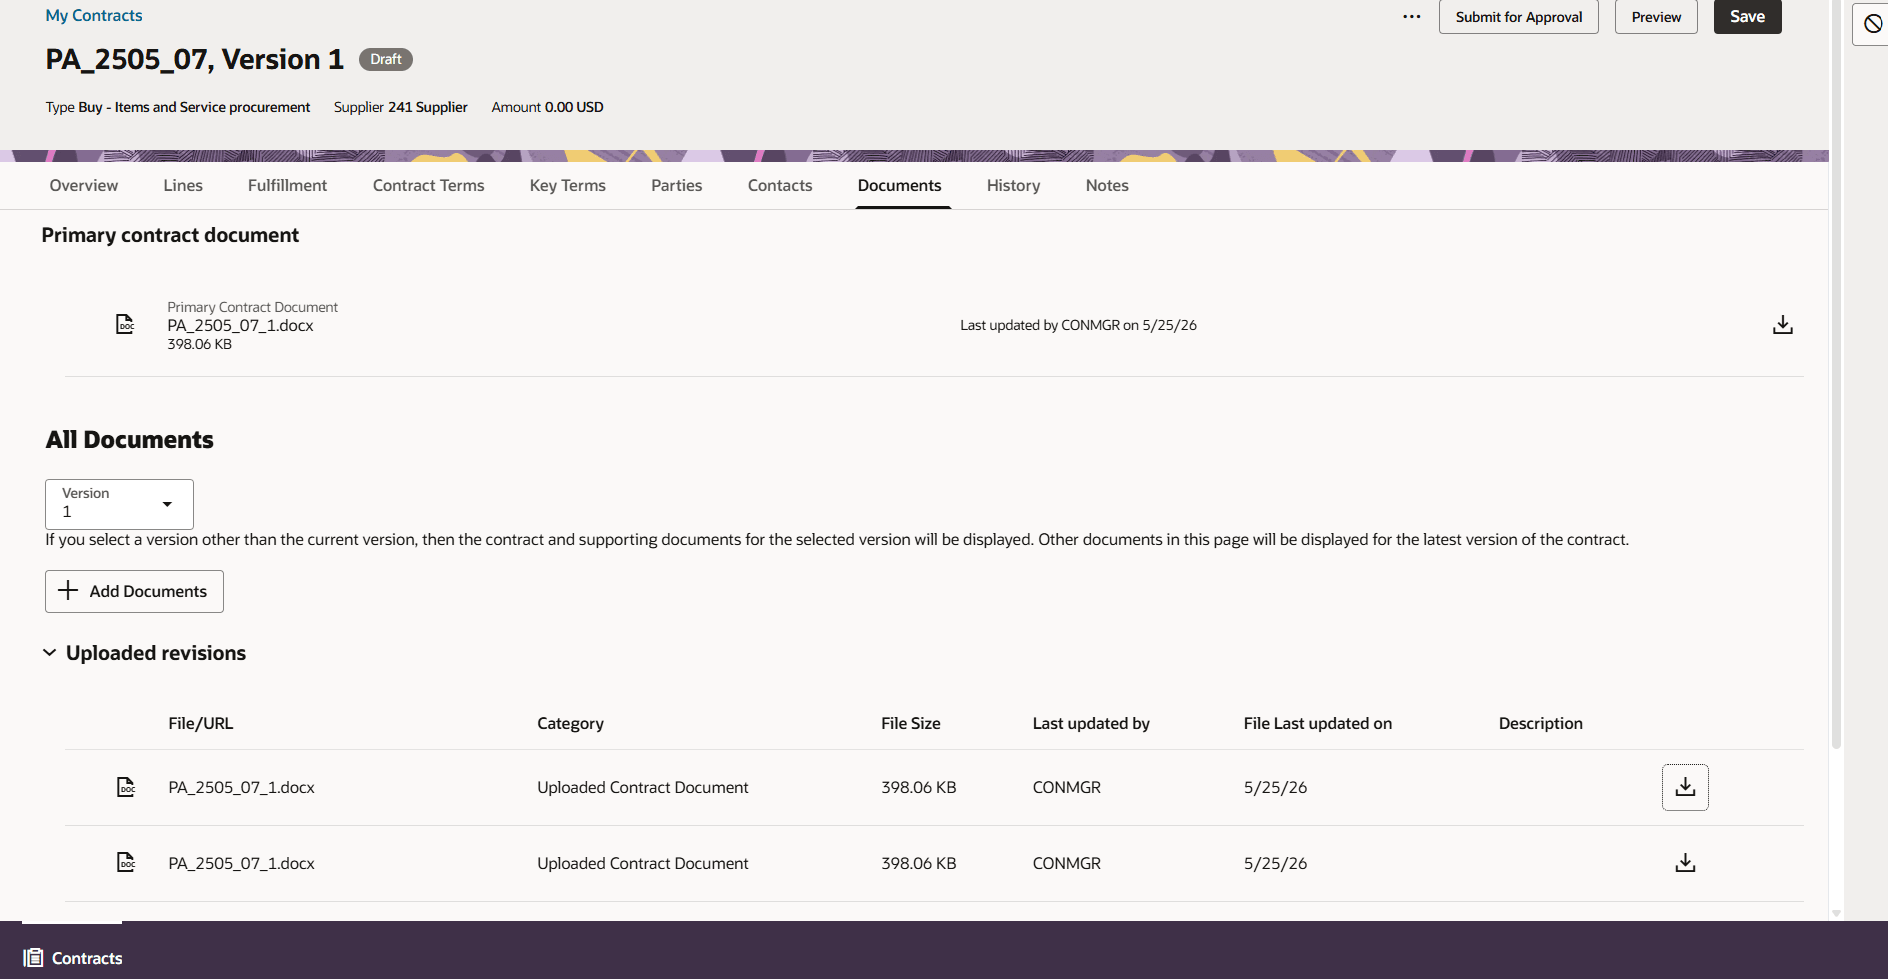Collapse the Uploaded revisions section
Viewport: 1888px width, 979px height.
point(49,653)
